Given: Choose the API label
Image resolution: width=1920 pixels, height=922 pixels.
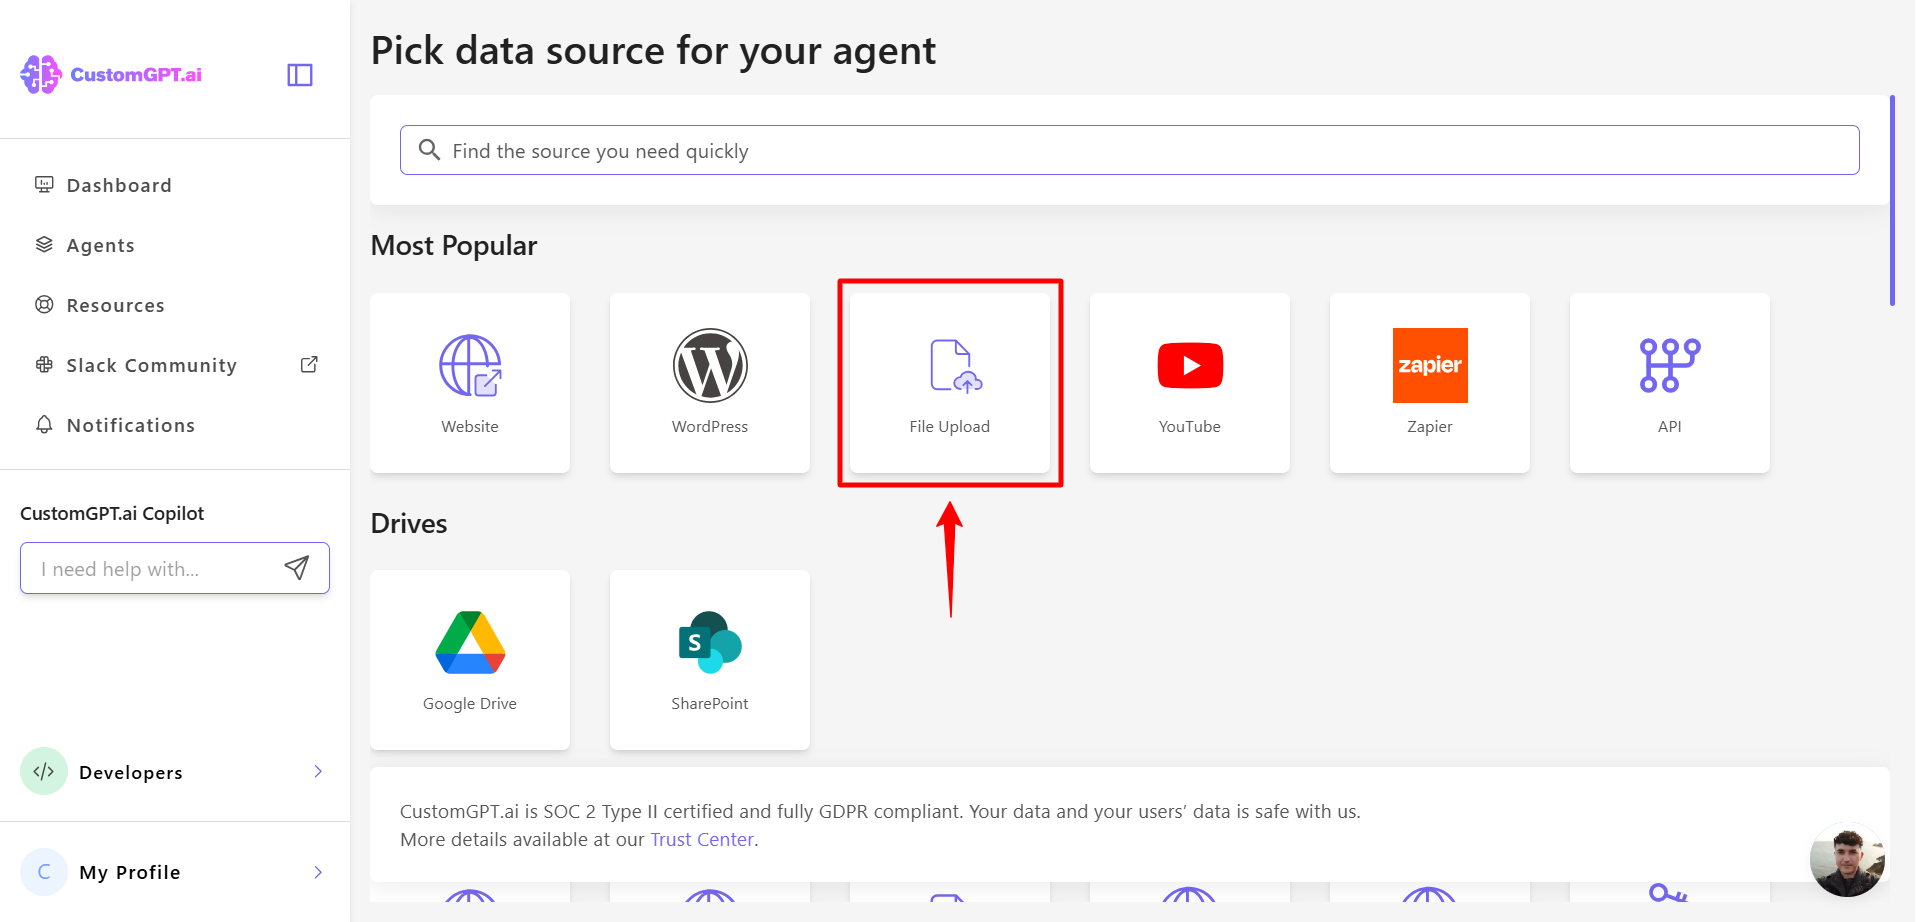Looking at the screenshot, I should 1670,426.
